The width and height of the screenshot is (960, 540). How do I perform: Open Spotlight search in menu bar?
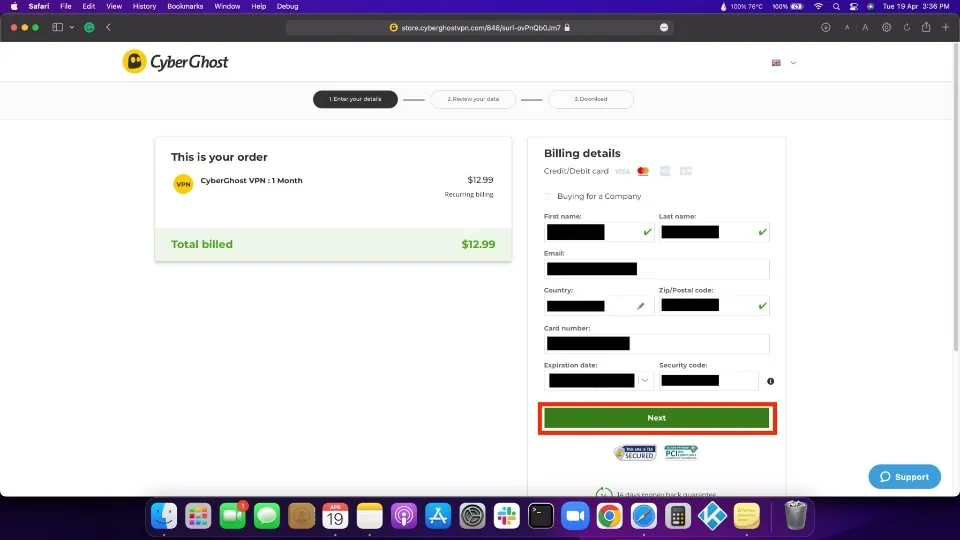(x=836, y=6)
